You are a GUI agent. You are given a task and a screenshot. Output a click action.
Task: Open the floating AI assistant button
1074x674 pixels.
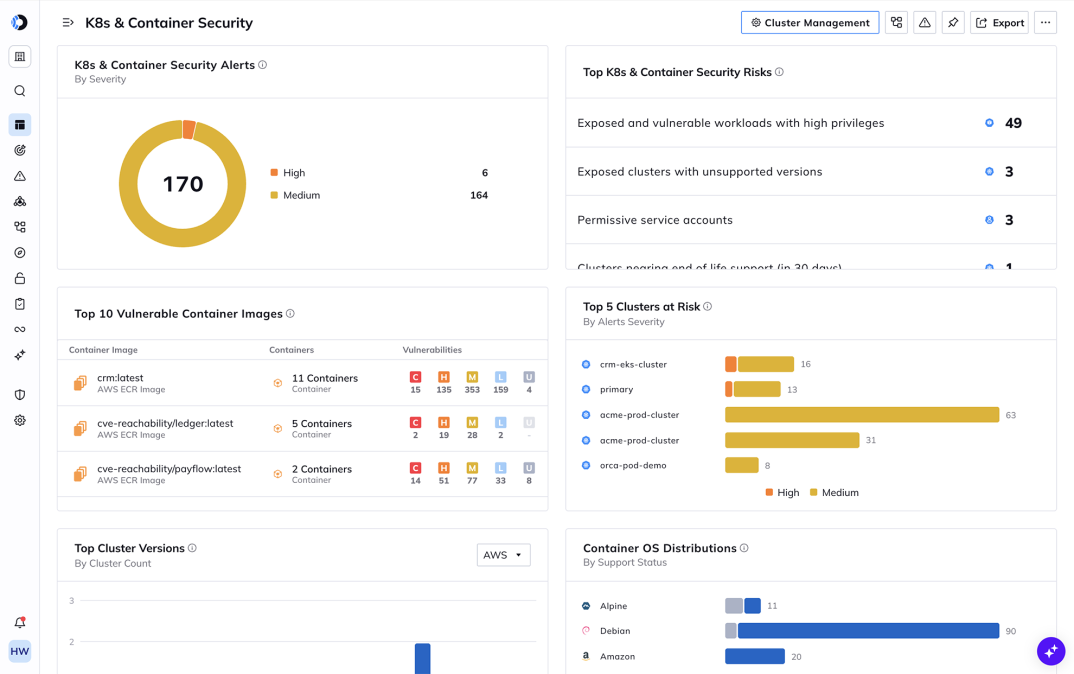click(1051, 651)
